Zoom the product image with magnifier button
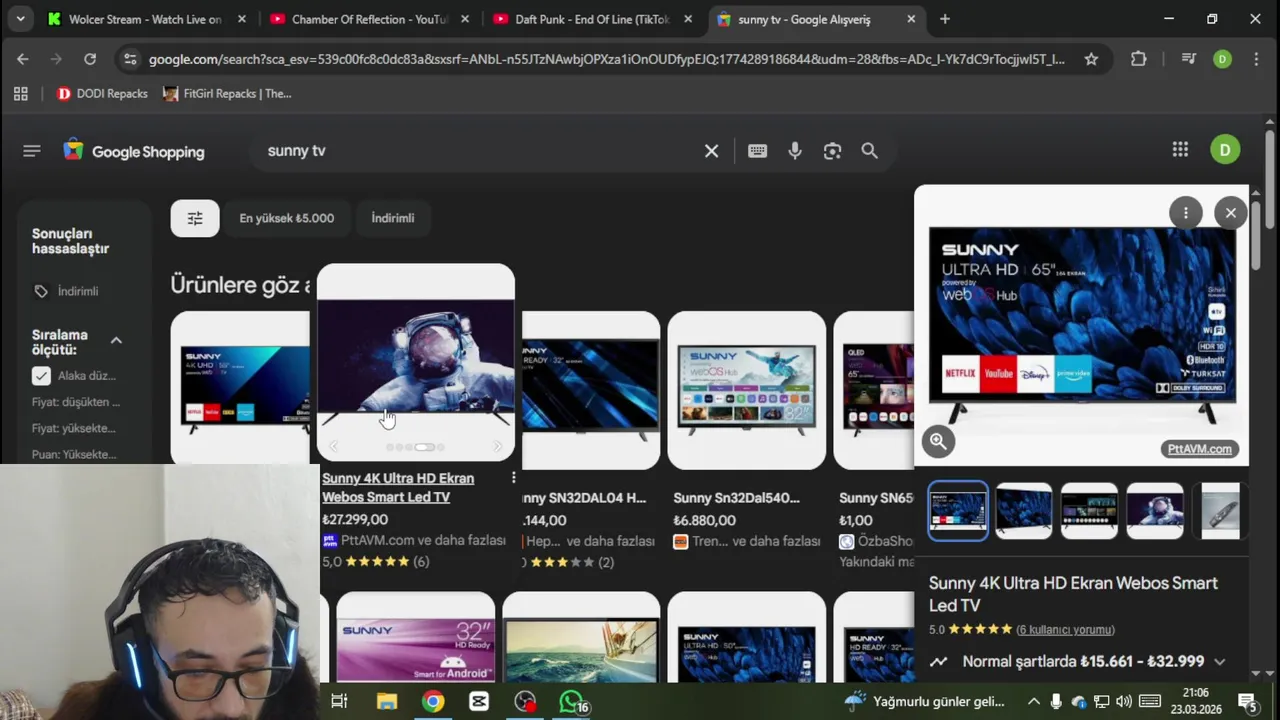 [938, 441]
